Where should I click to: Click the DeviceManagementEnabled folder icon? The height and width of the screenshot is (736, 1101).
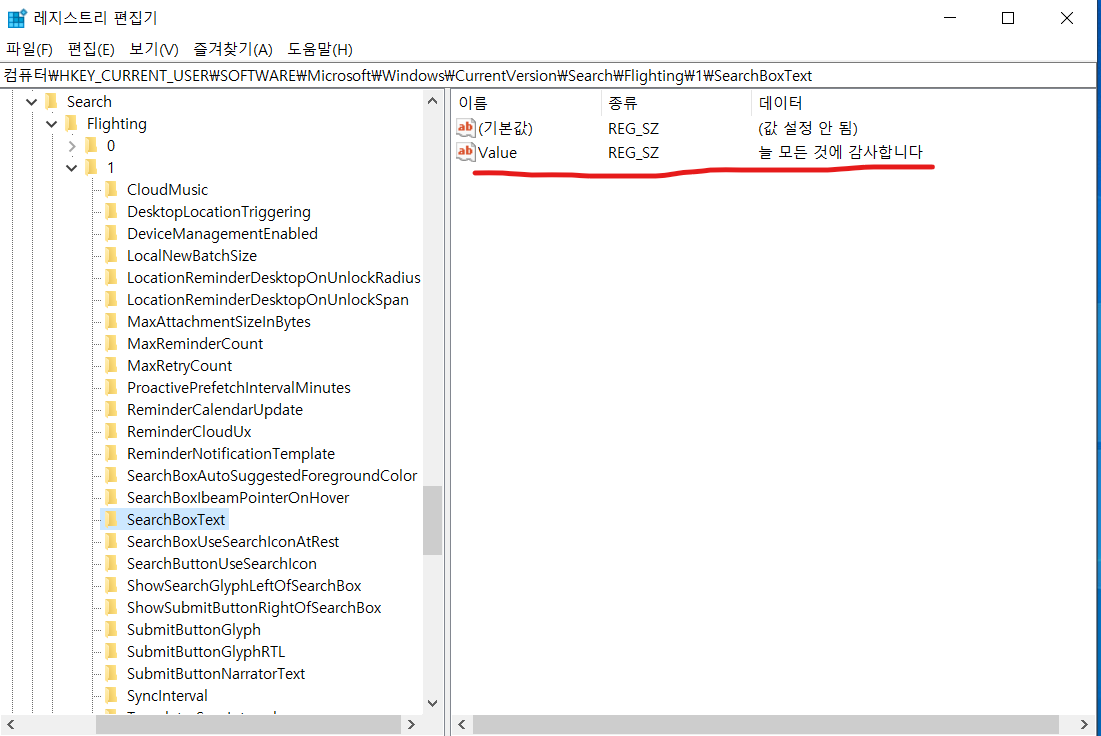point(111,233)
